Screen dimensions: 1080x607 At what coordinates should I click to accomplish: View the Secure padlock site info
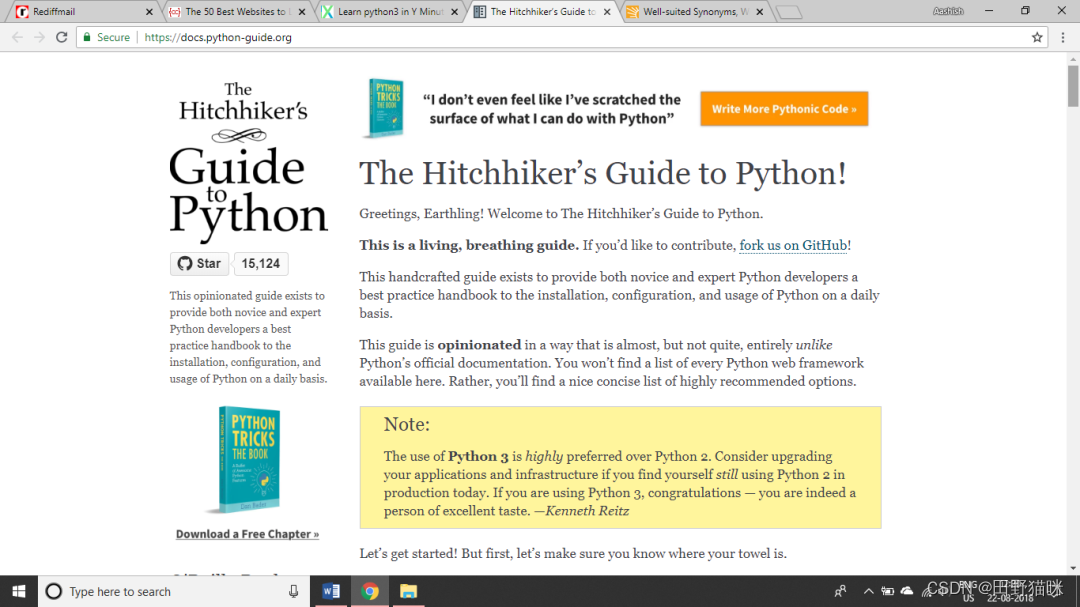pos(106,37)
